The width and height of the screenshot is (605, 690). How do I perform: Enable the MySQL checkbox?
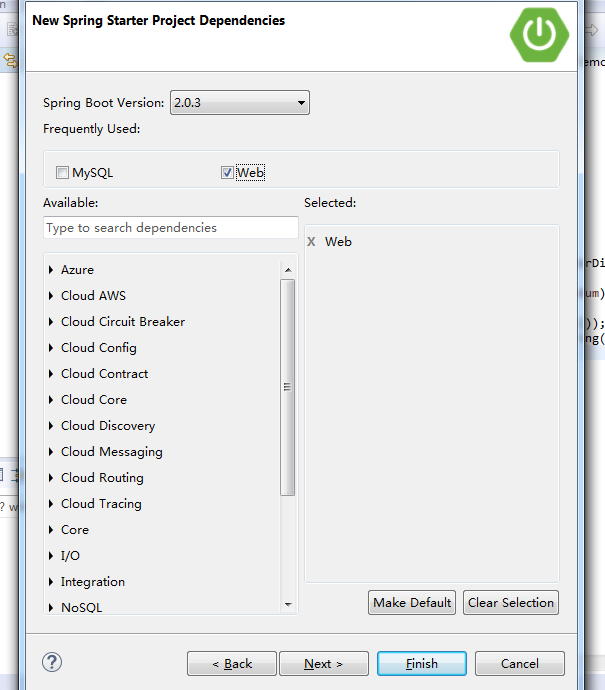click(62, 172)
